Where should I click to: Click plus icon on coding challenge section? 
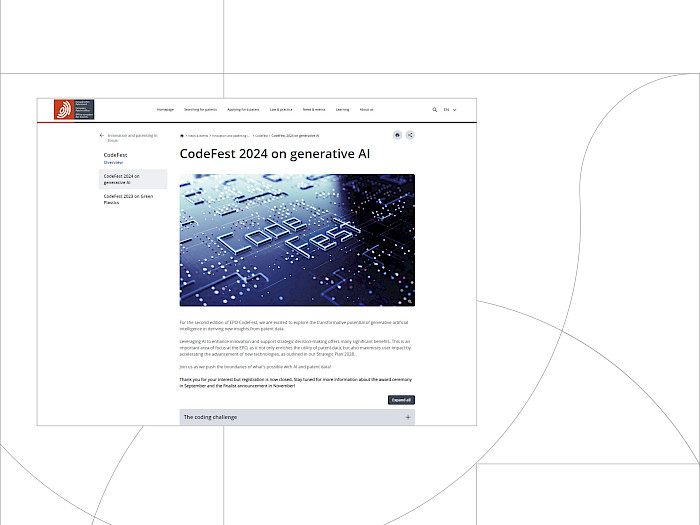[408, 417]
